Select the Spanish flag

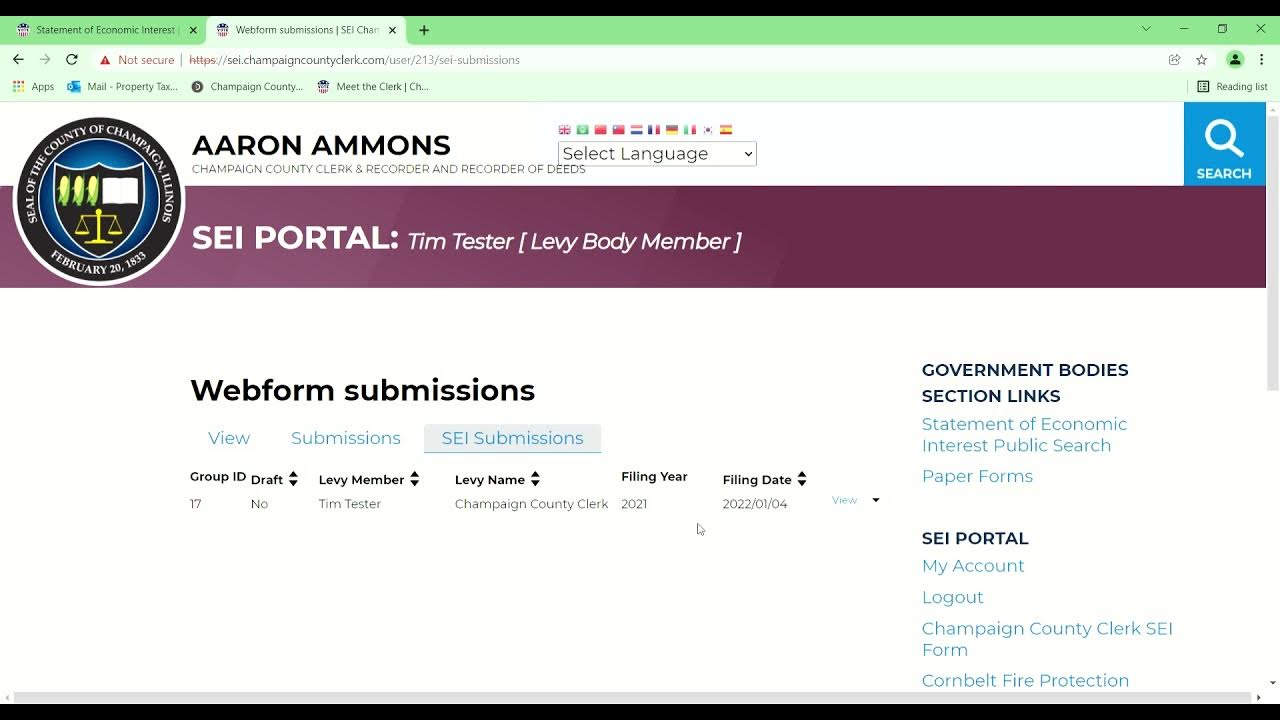tap(726, 130)
